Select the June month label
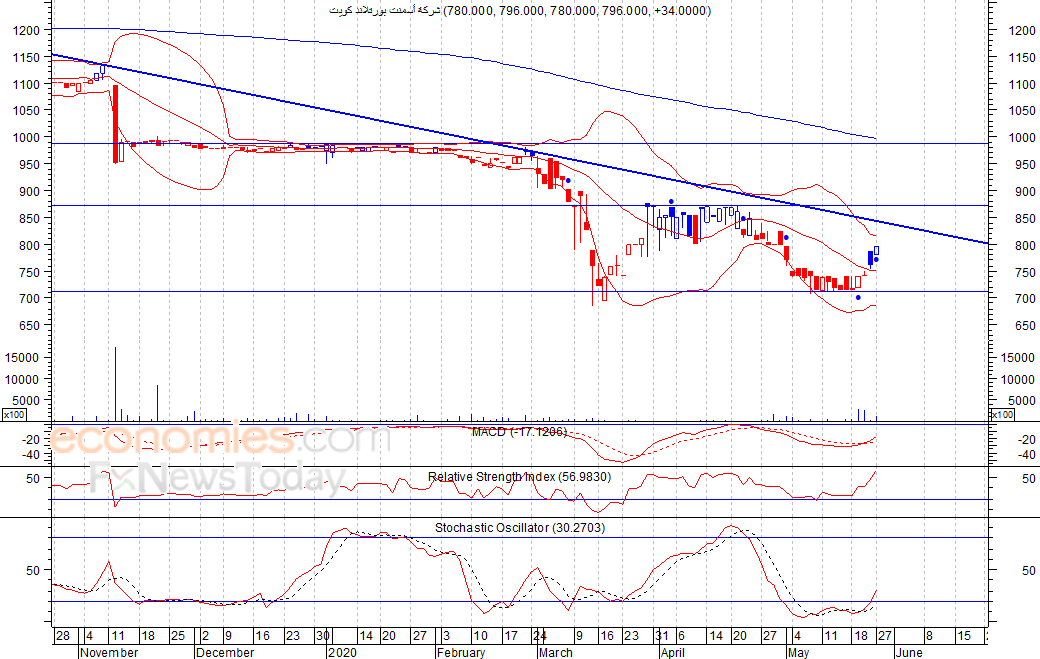This screenshot has width=1040, height=659. pos(909,652)
